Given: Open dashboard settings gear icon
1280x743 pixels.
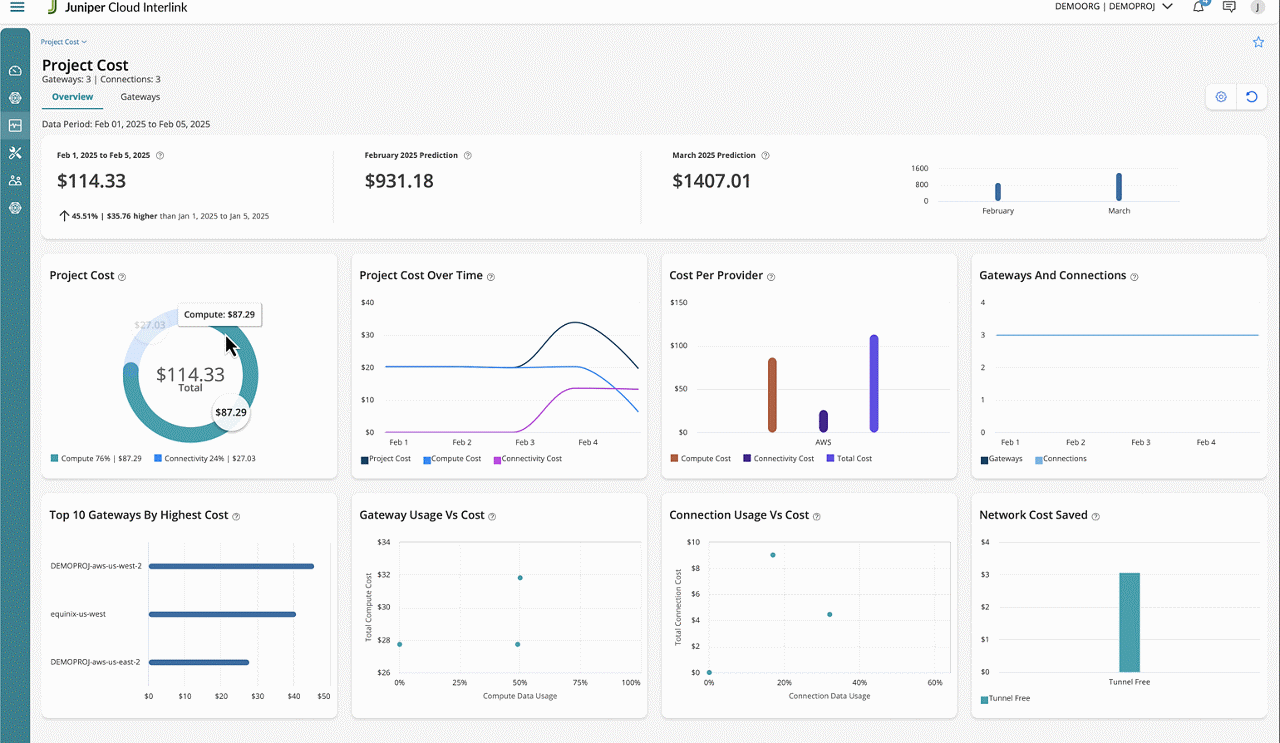Looking at the screenshot, I should 1220,96.
